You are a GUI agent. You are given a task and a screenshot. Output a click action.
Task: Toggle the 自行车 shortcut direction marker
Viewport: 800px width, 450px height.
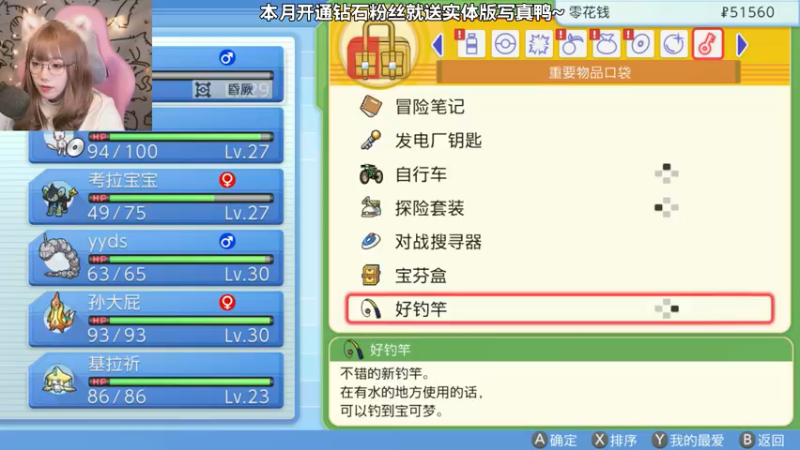click(666, 173)
